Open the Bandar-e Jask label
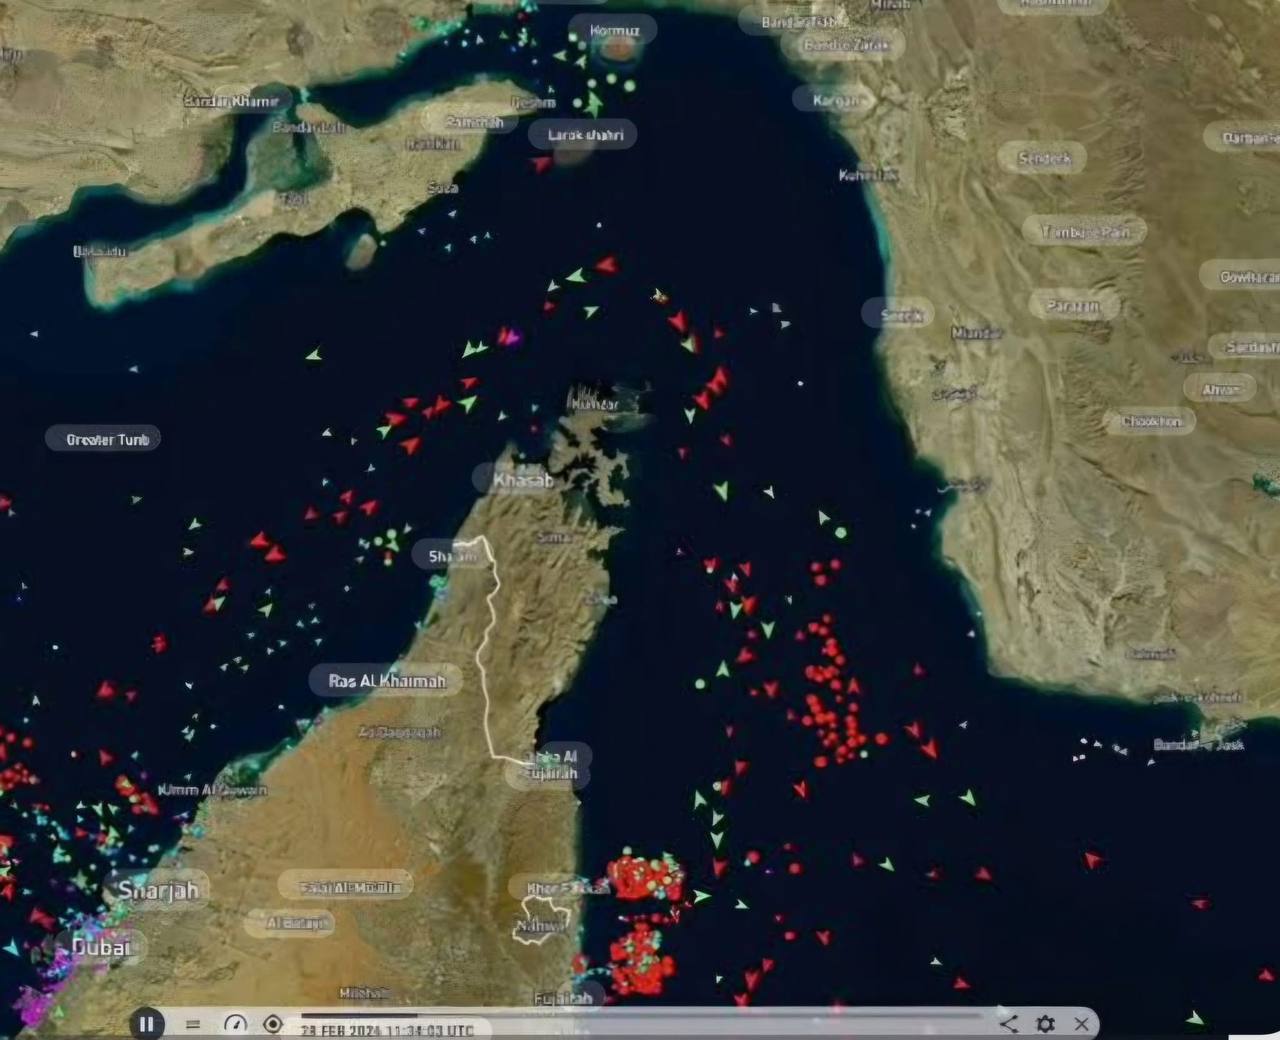The height and width of the screenshot is (1040, 1280). tap(1198, 744)
